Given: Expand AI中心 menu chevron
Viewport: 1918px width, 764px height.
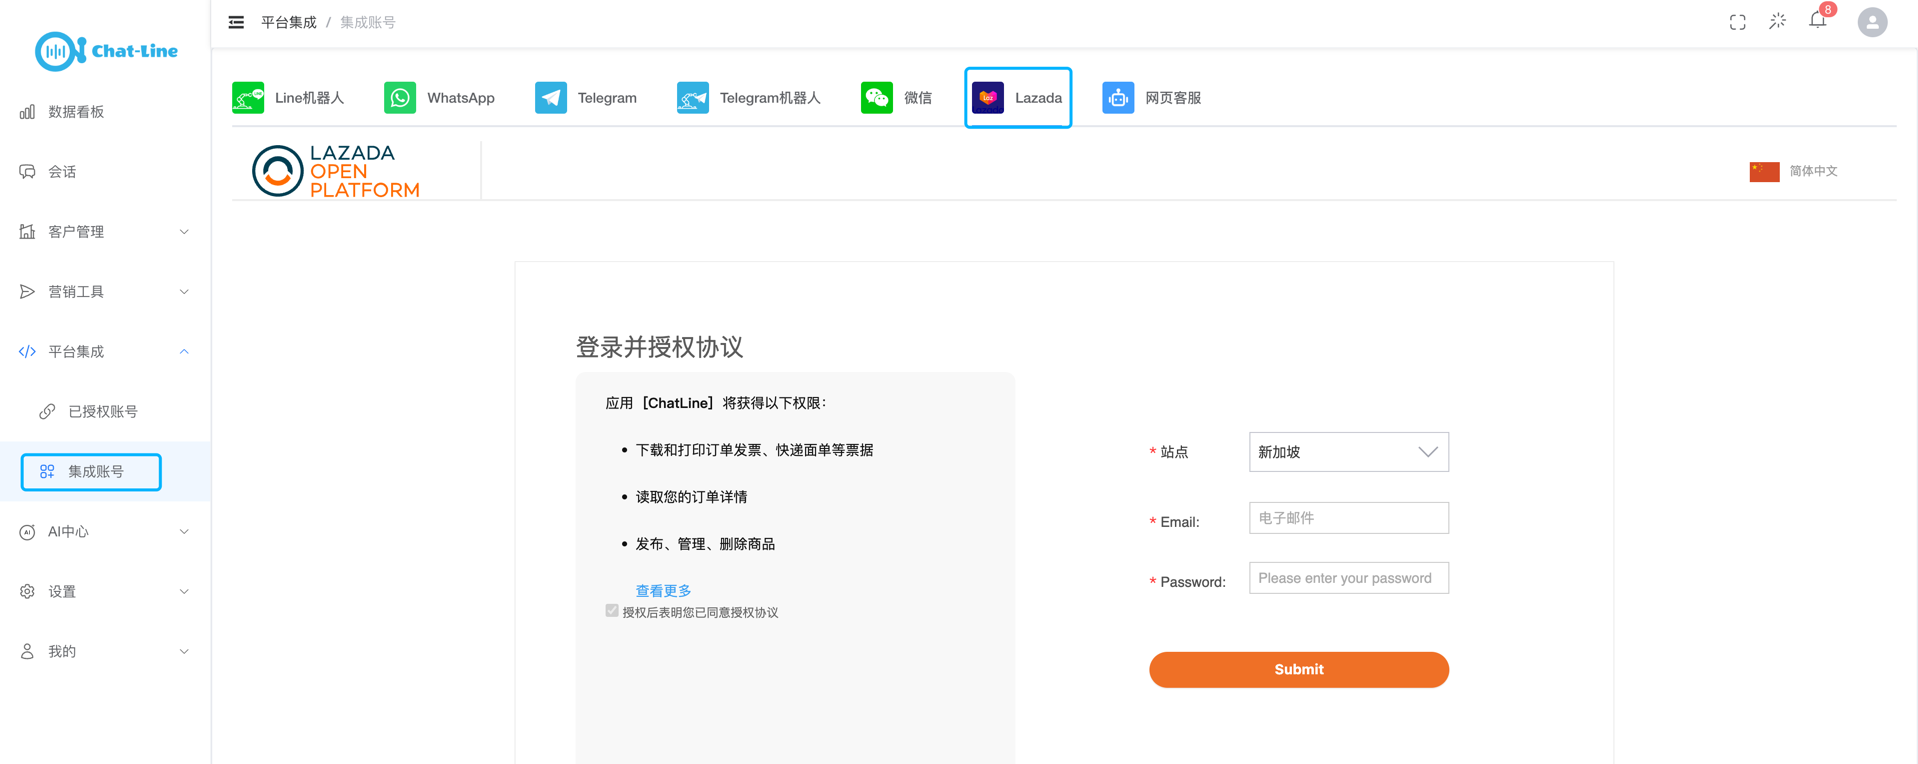Looking at the screenshot, I should [184, 532].
